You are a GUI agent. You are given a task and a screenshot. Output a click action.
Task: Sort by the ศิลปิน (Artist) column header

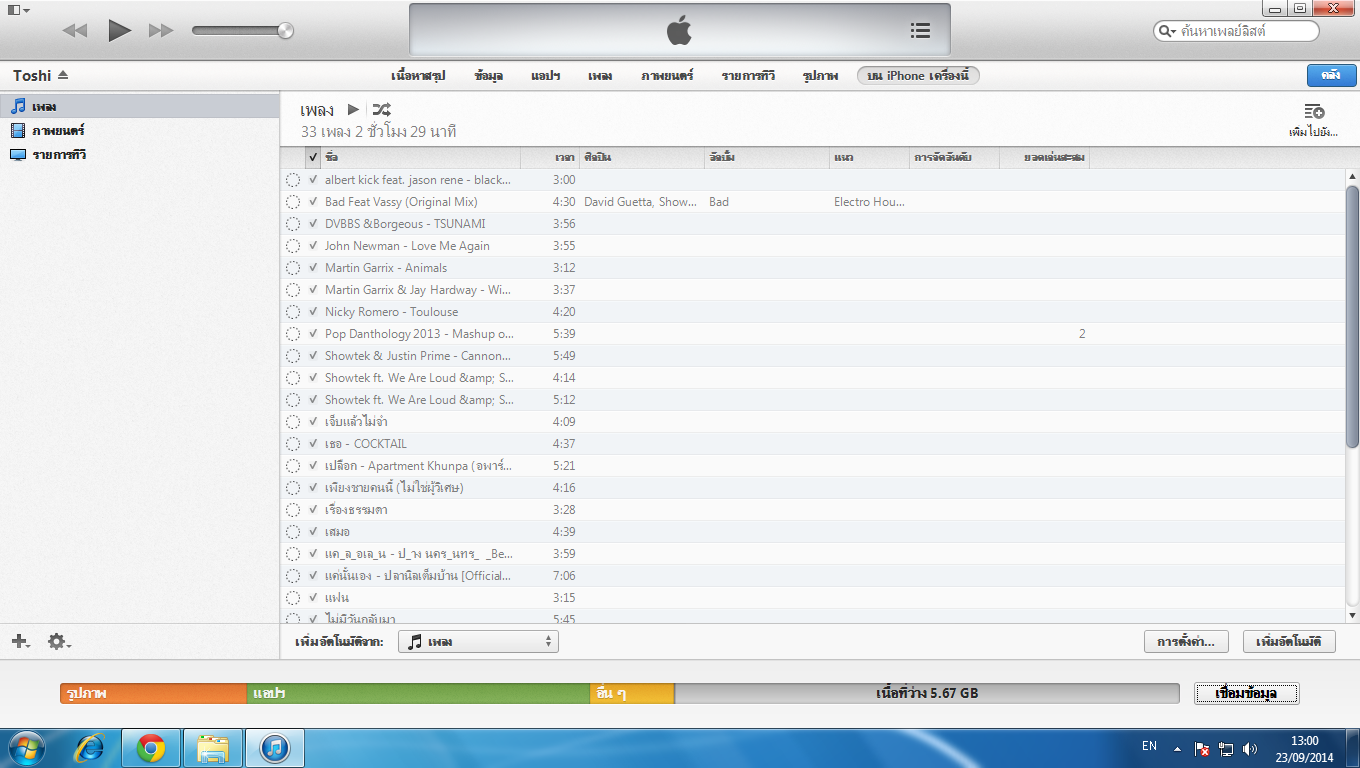pos(641,157)
